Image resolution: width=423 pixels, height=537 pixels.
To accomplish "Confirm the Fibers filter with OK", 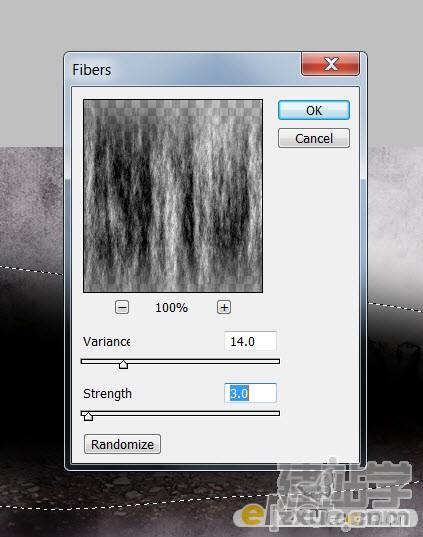I will click(x=314, y=110).
